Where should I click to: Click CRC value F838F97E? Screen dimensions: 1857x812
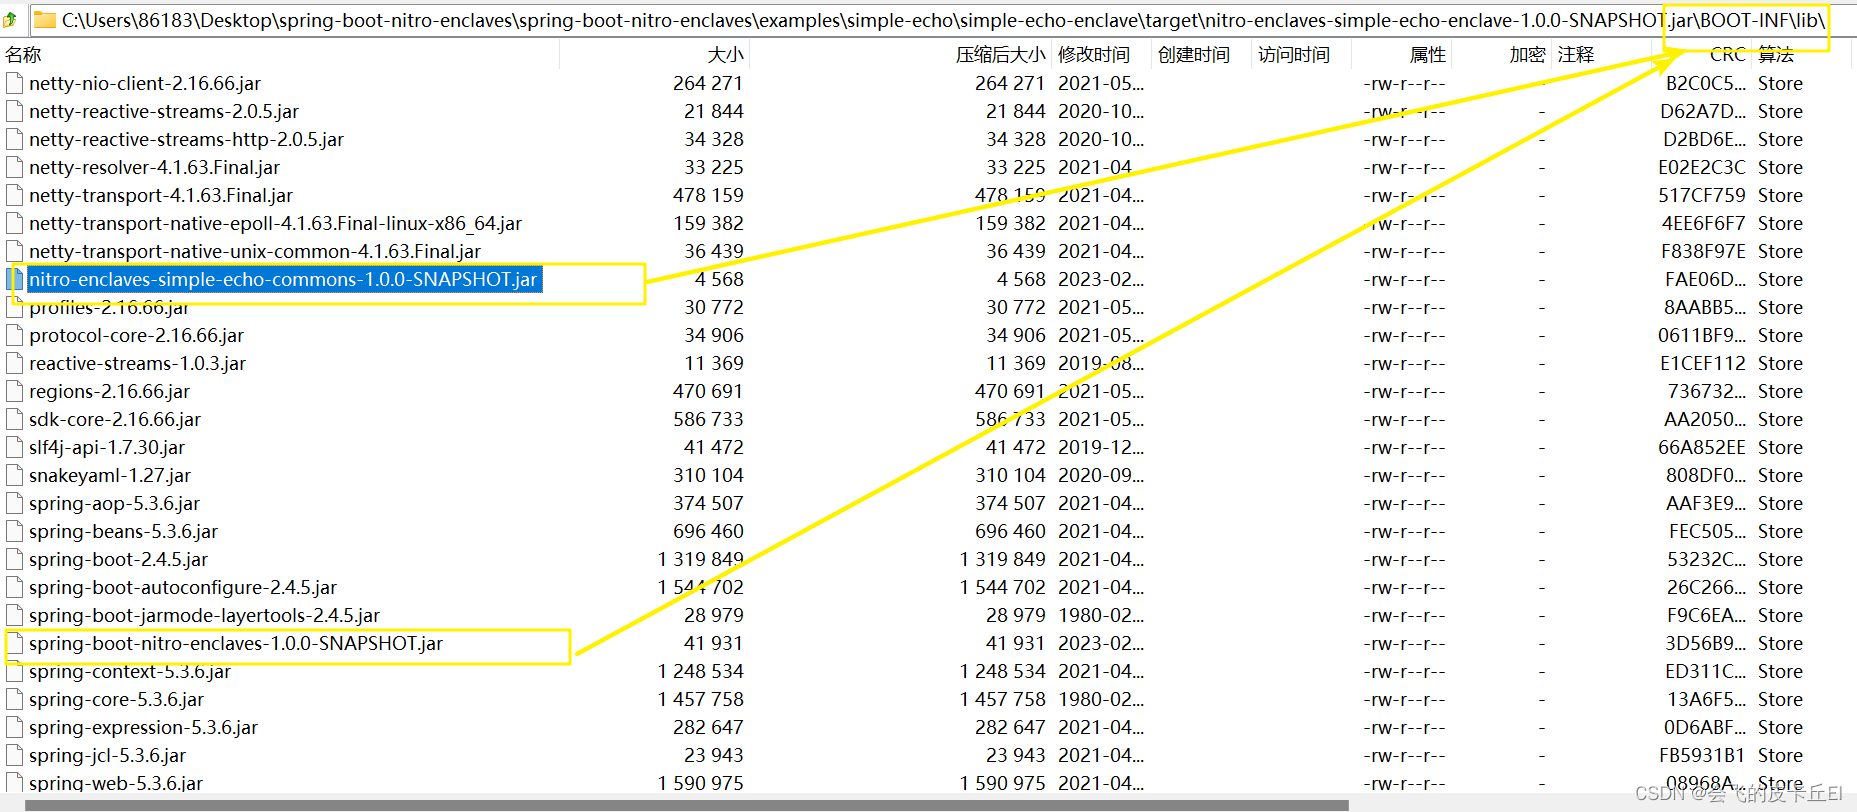pyautogui.click(x=1703, y=251)
